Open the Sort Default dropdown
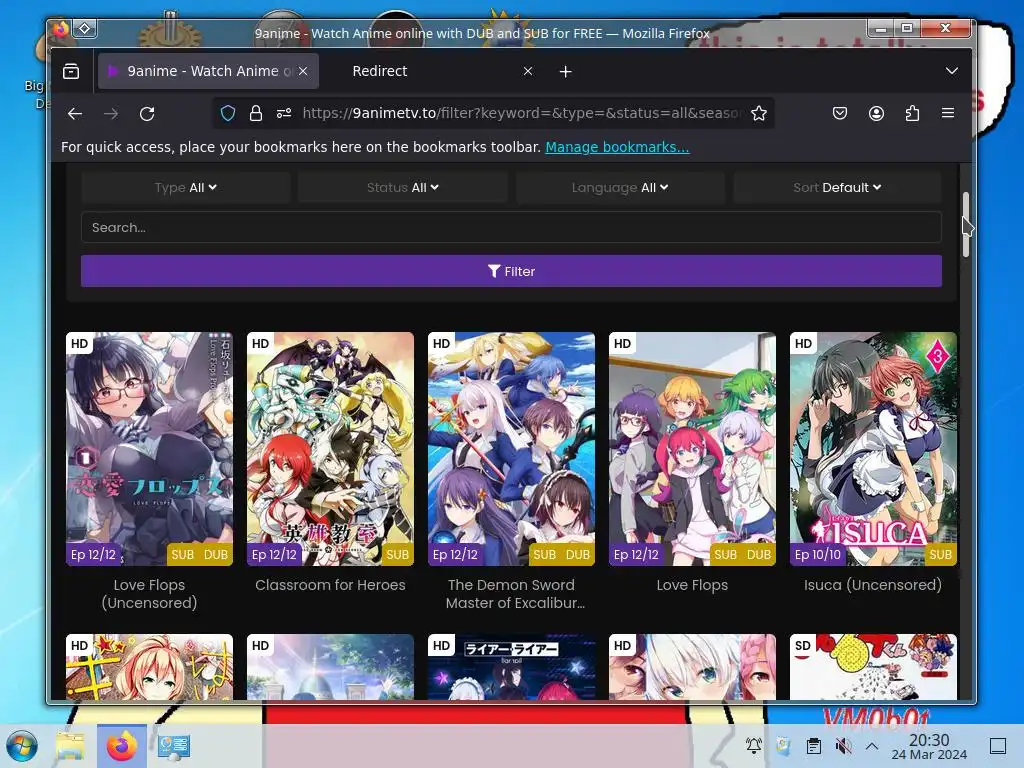 point(837,187)
